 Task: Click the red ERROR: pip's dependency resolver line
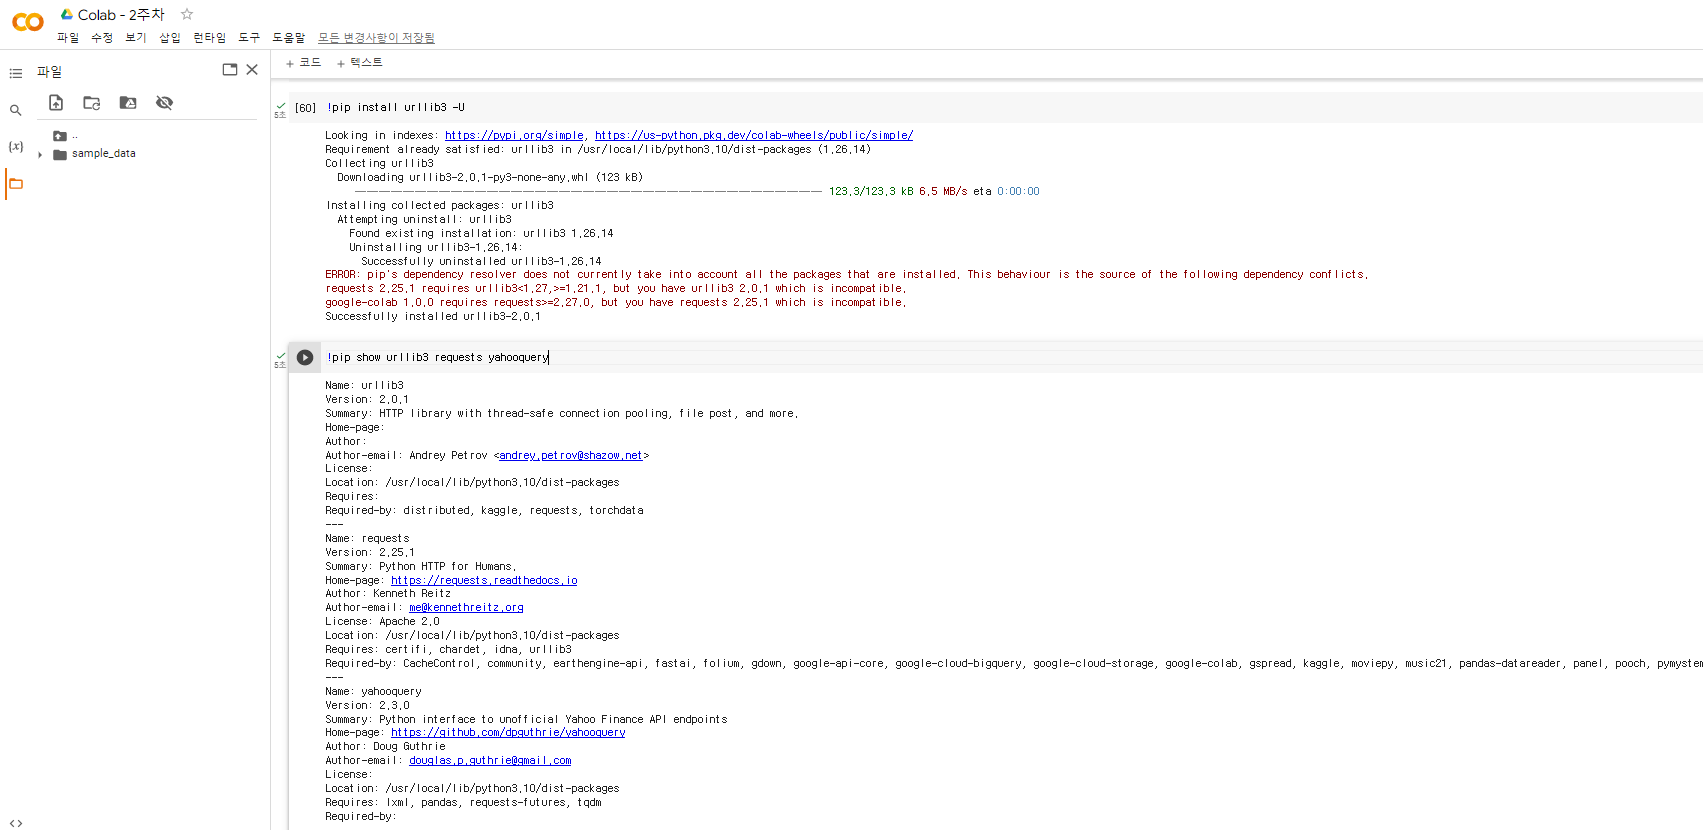click(x=847, y=275)
